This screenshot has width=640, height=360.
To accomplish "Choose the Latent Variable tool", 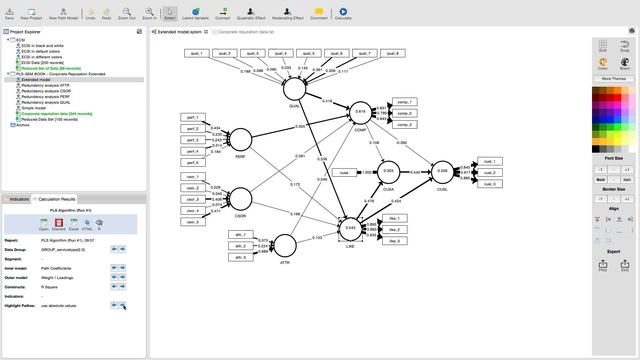I will click(x=196, y=13).
